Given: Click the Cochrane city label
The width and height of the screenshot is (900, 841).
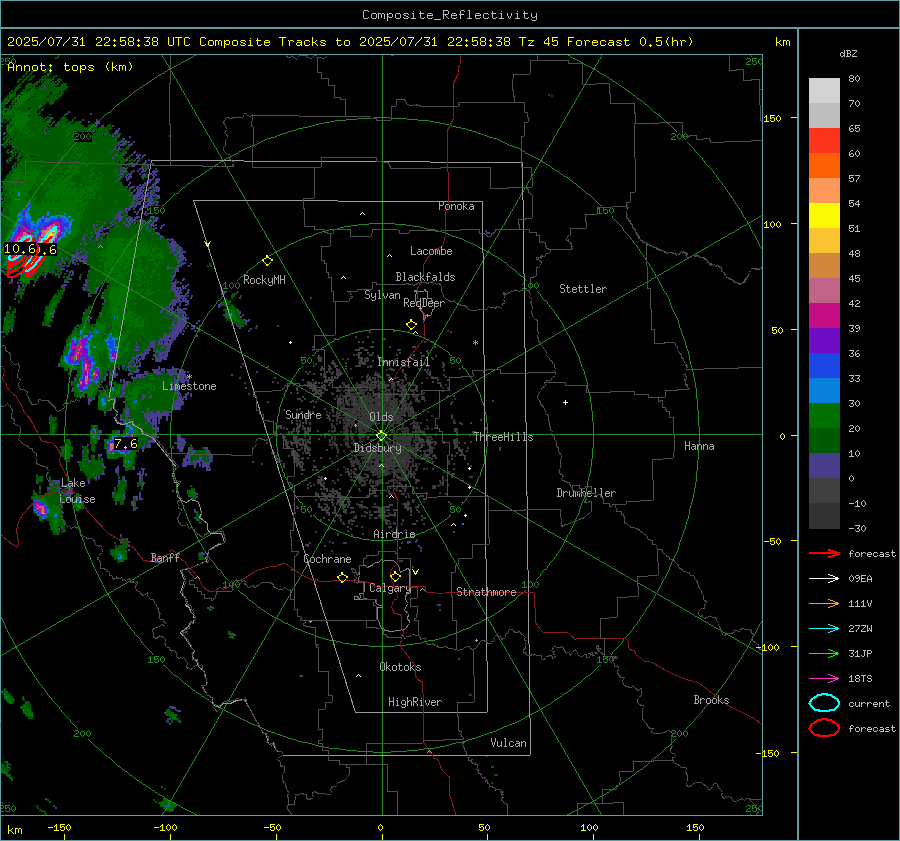Looking at the screenshot, I should point(327,559).
